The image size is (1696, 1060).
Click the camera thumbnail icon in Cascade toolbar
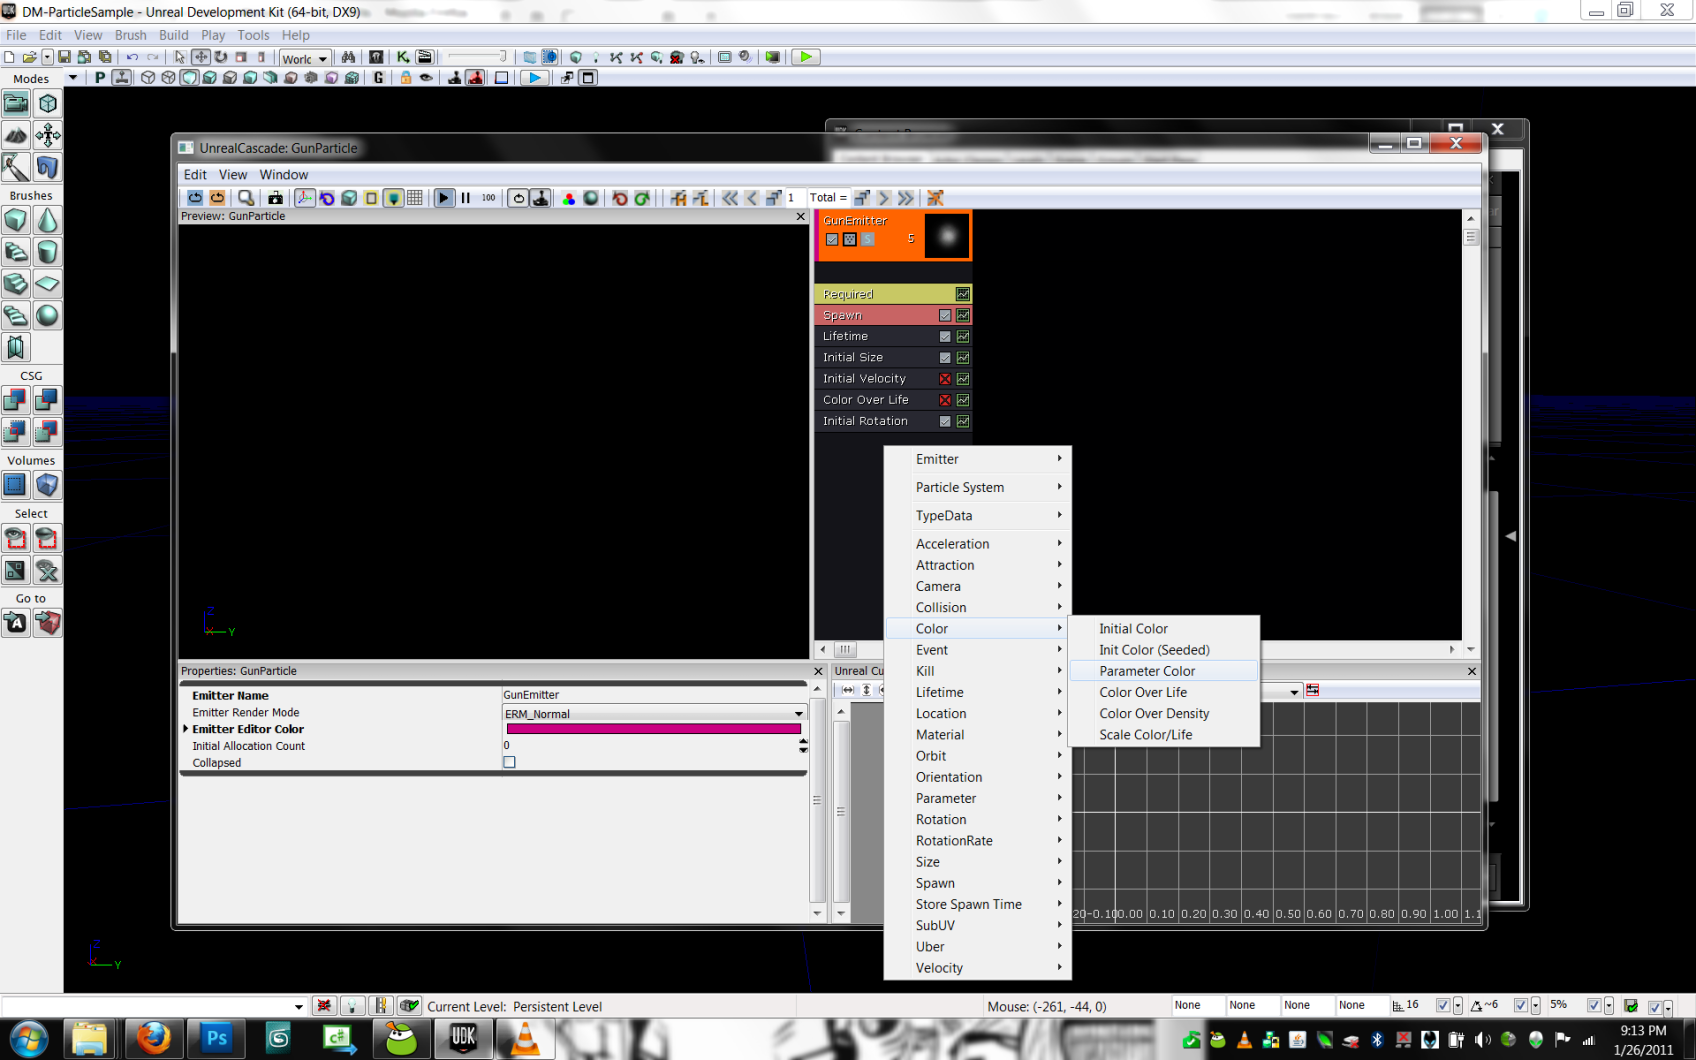pyautogui.click(x=276, y=198)
